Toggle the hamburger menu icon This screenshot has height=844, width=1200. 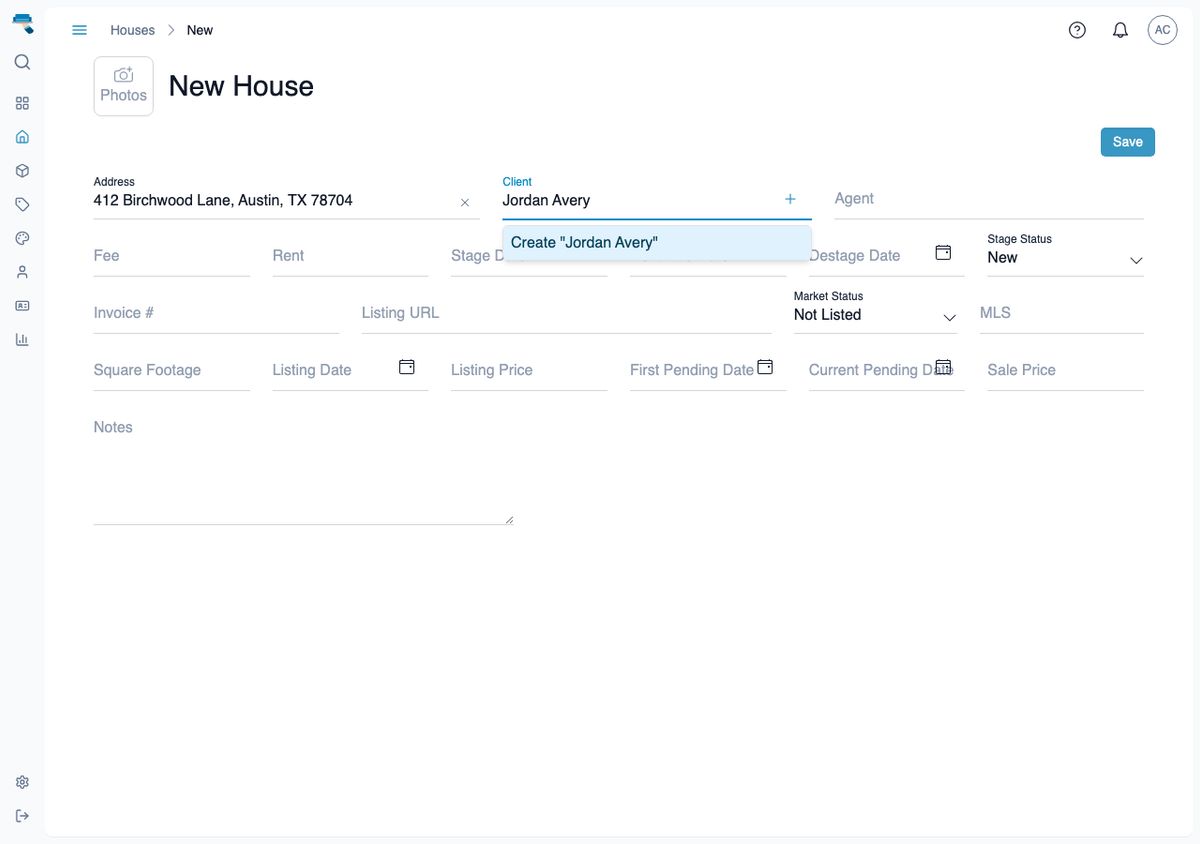pos(80,30)
